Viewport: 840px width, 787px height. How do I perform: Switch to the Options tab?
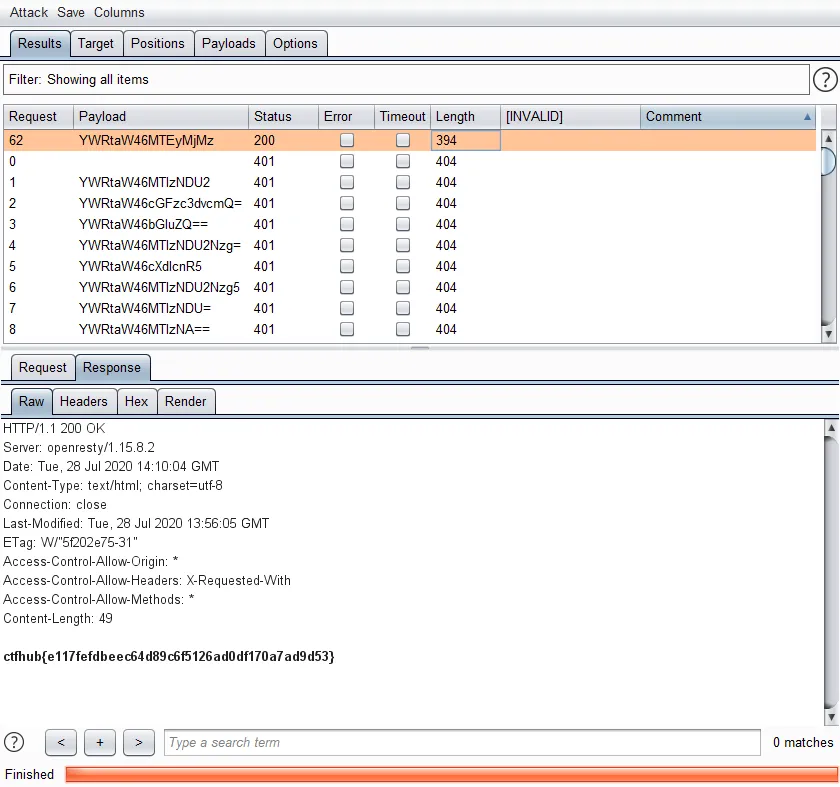click(x=295, y=43)
